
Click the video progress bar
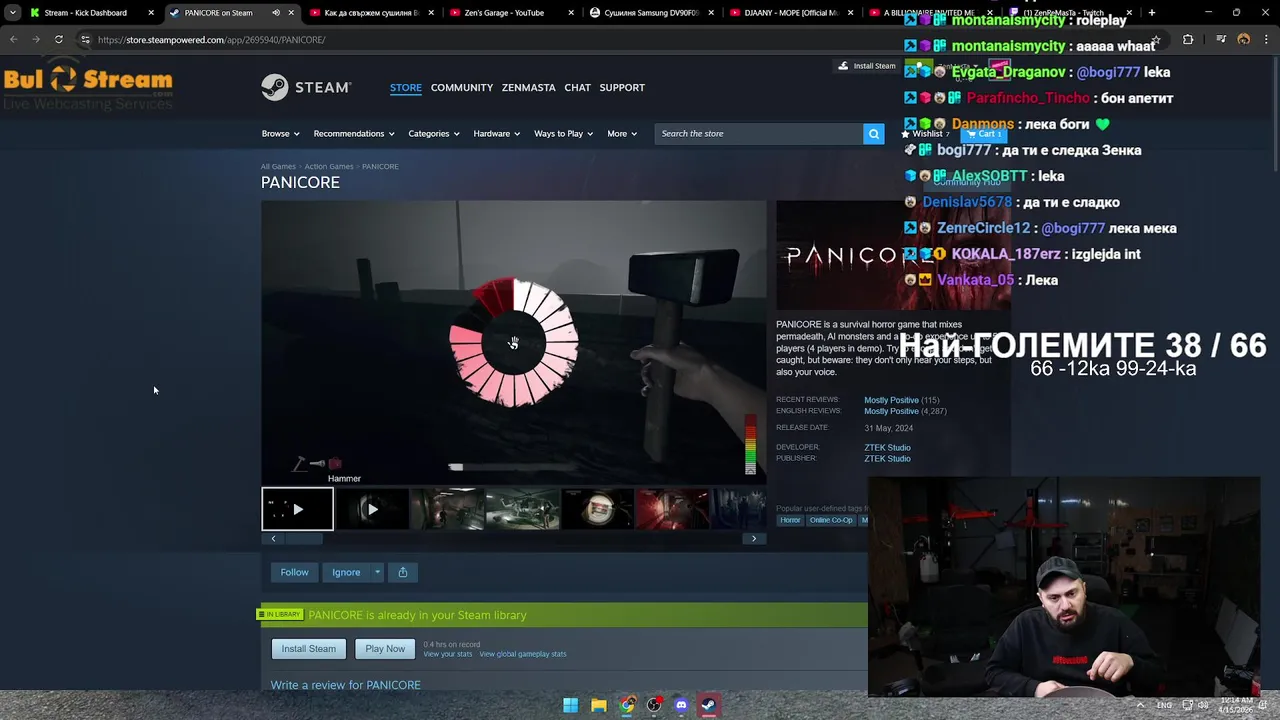click(x=511, y=467)
